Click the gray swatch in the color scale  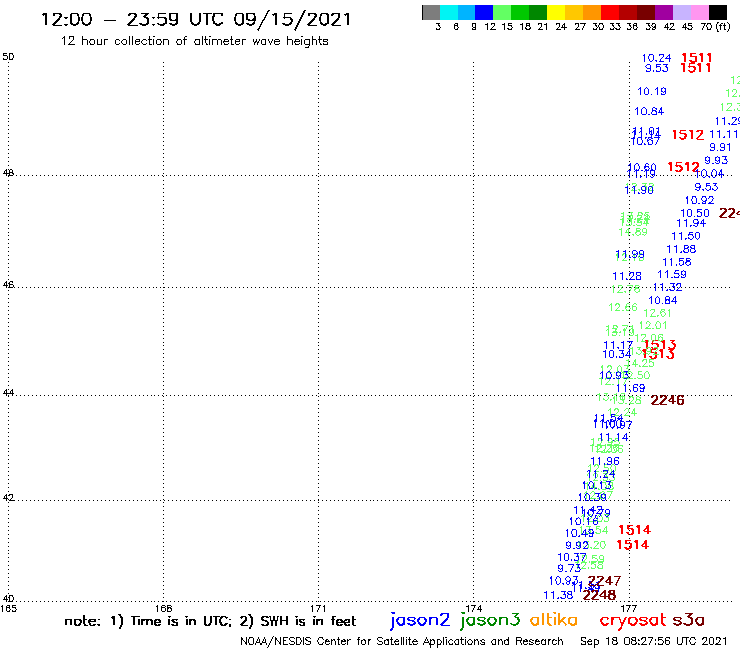click(x=431, y=13)
